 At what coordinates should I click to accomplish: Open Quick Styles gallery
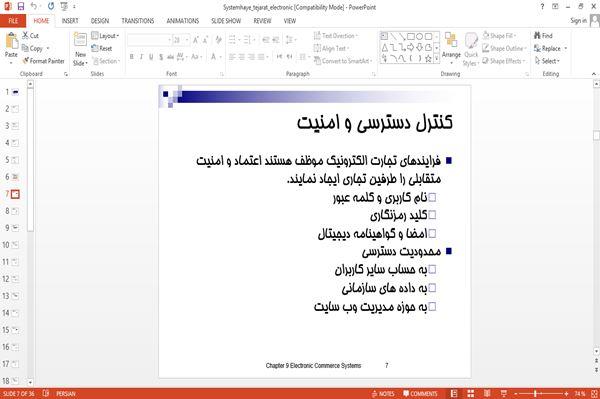[x=471, y=50]
